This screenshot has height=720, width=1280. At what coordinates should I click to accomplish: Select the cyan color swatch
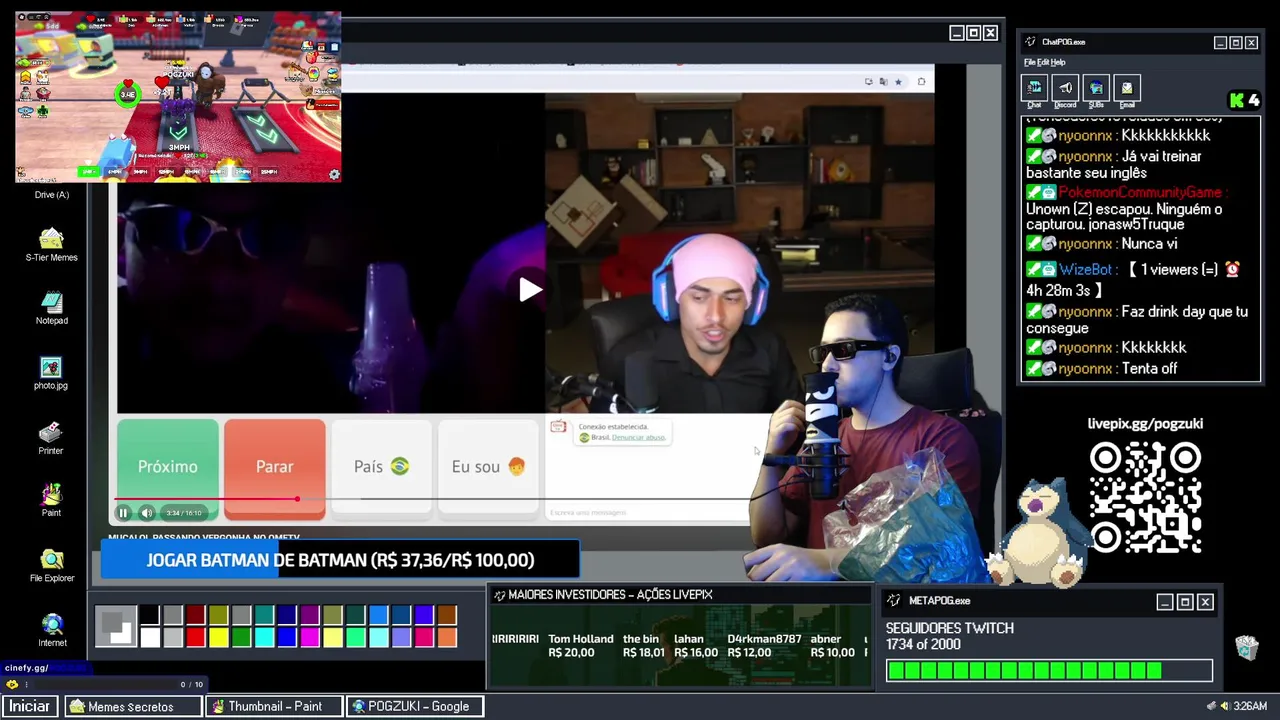[264, 637]
